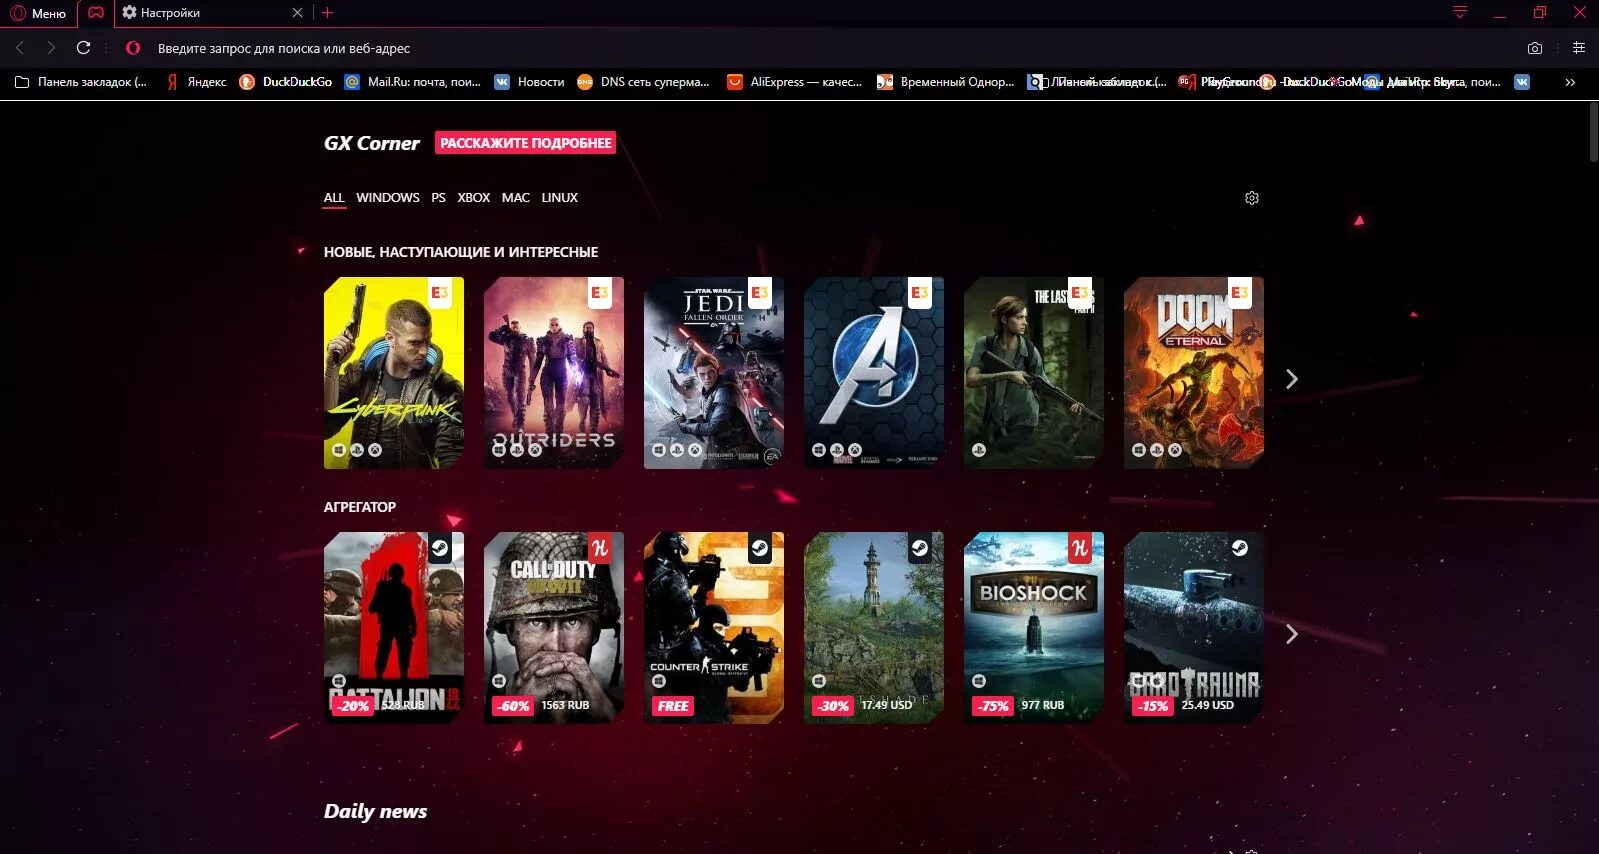
Task: Close the Настройки tab
Action: coord(297,13)
